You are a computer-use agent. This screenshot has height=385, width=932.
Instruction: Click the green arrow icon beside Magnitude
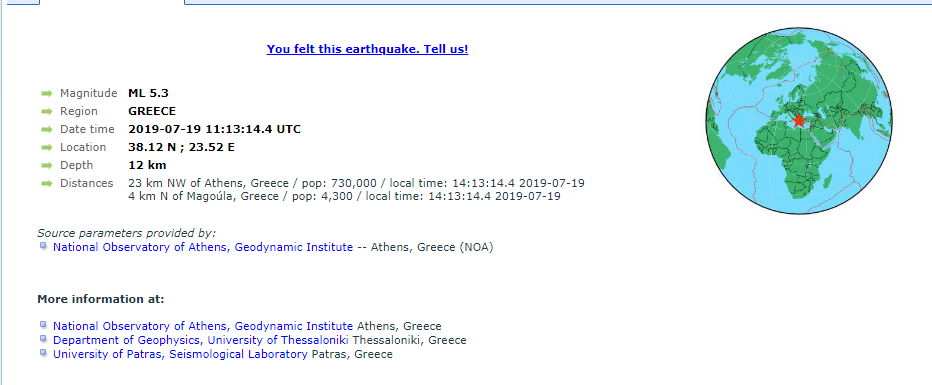click(47, 94)
